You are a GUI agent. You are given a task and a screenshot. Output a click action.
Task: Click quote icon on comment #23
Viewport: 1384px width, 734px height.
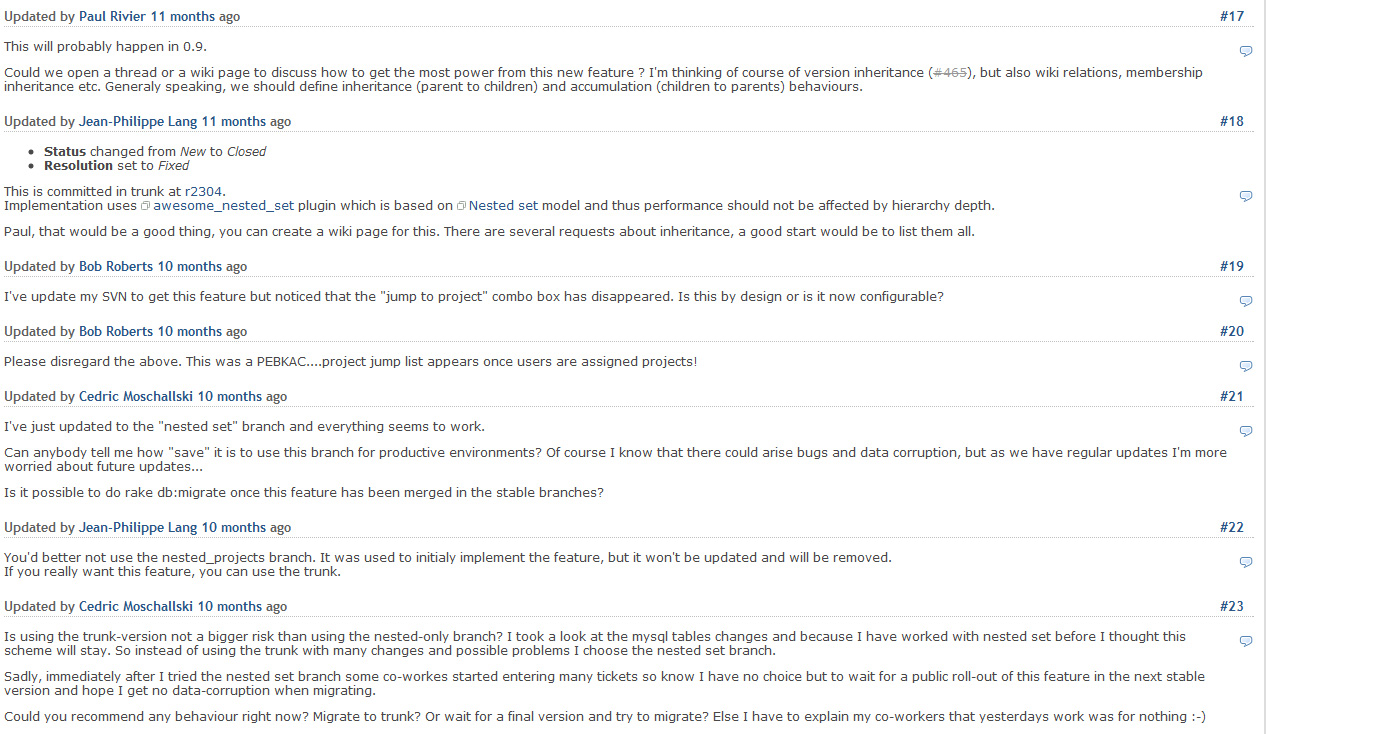coord(1246,641)
